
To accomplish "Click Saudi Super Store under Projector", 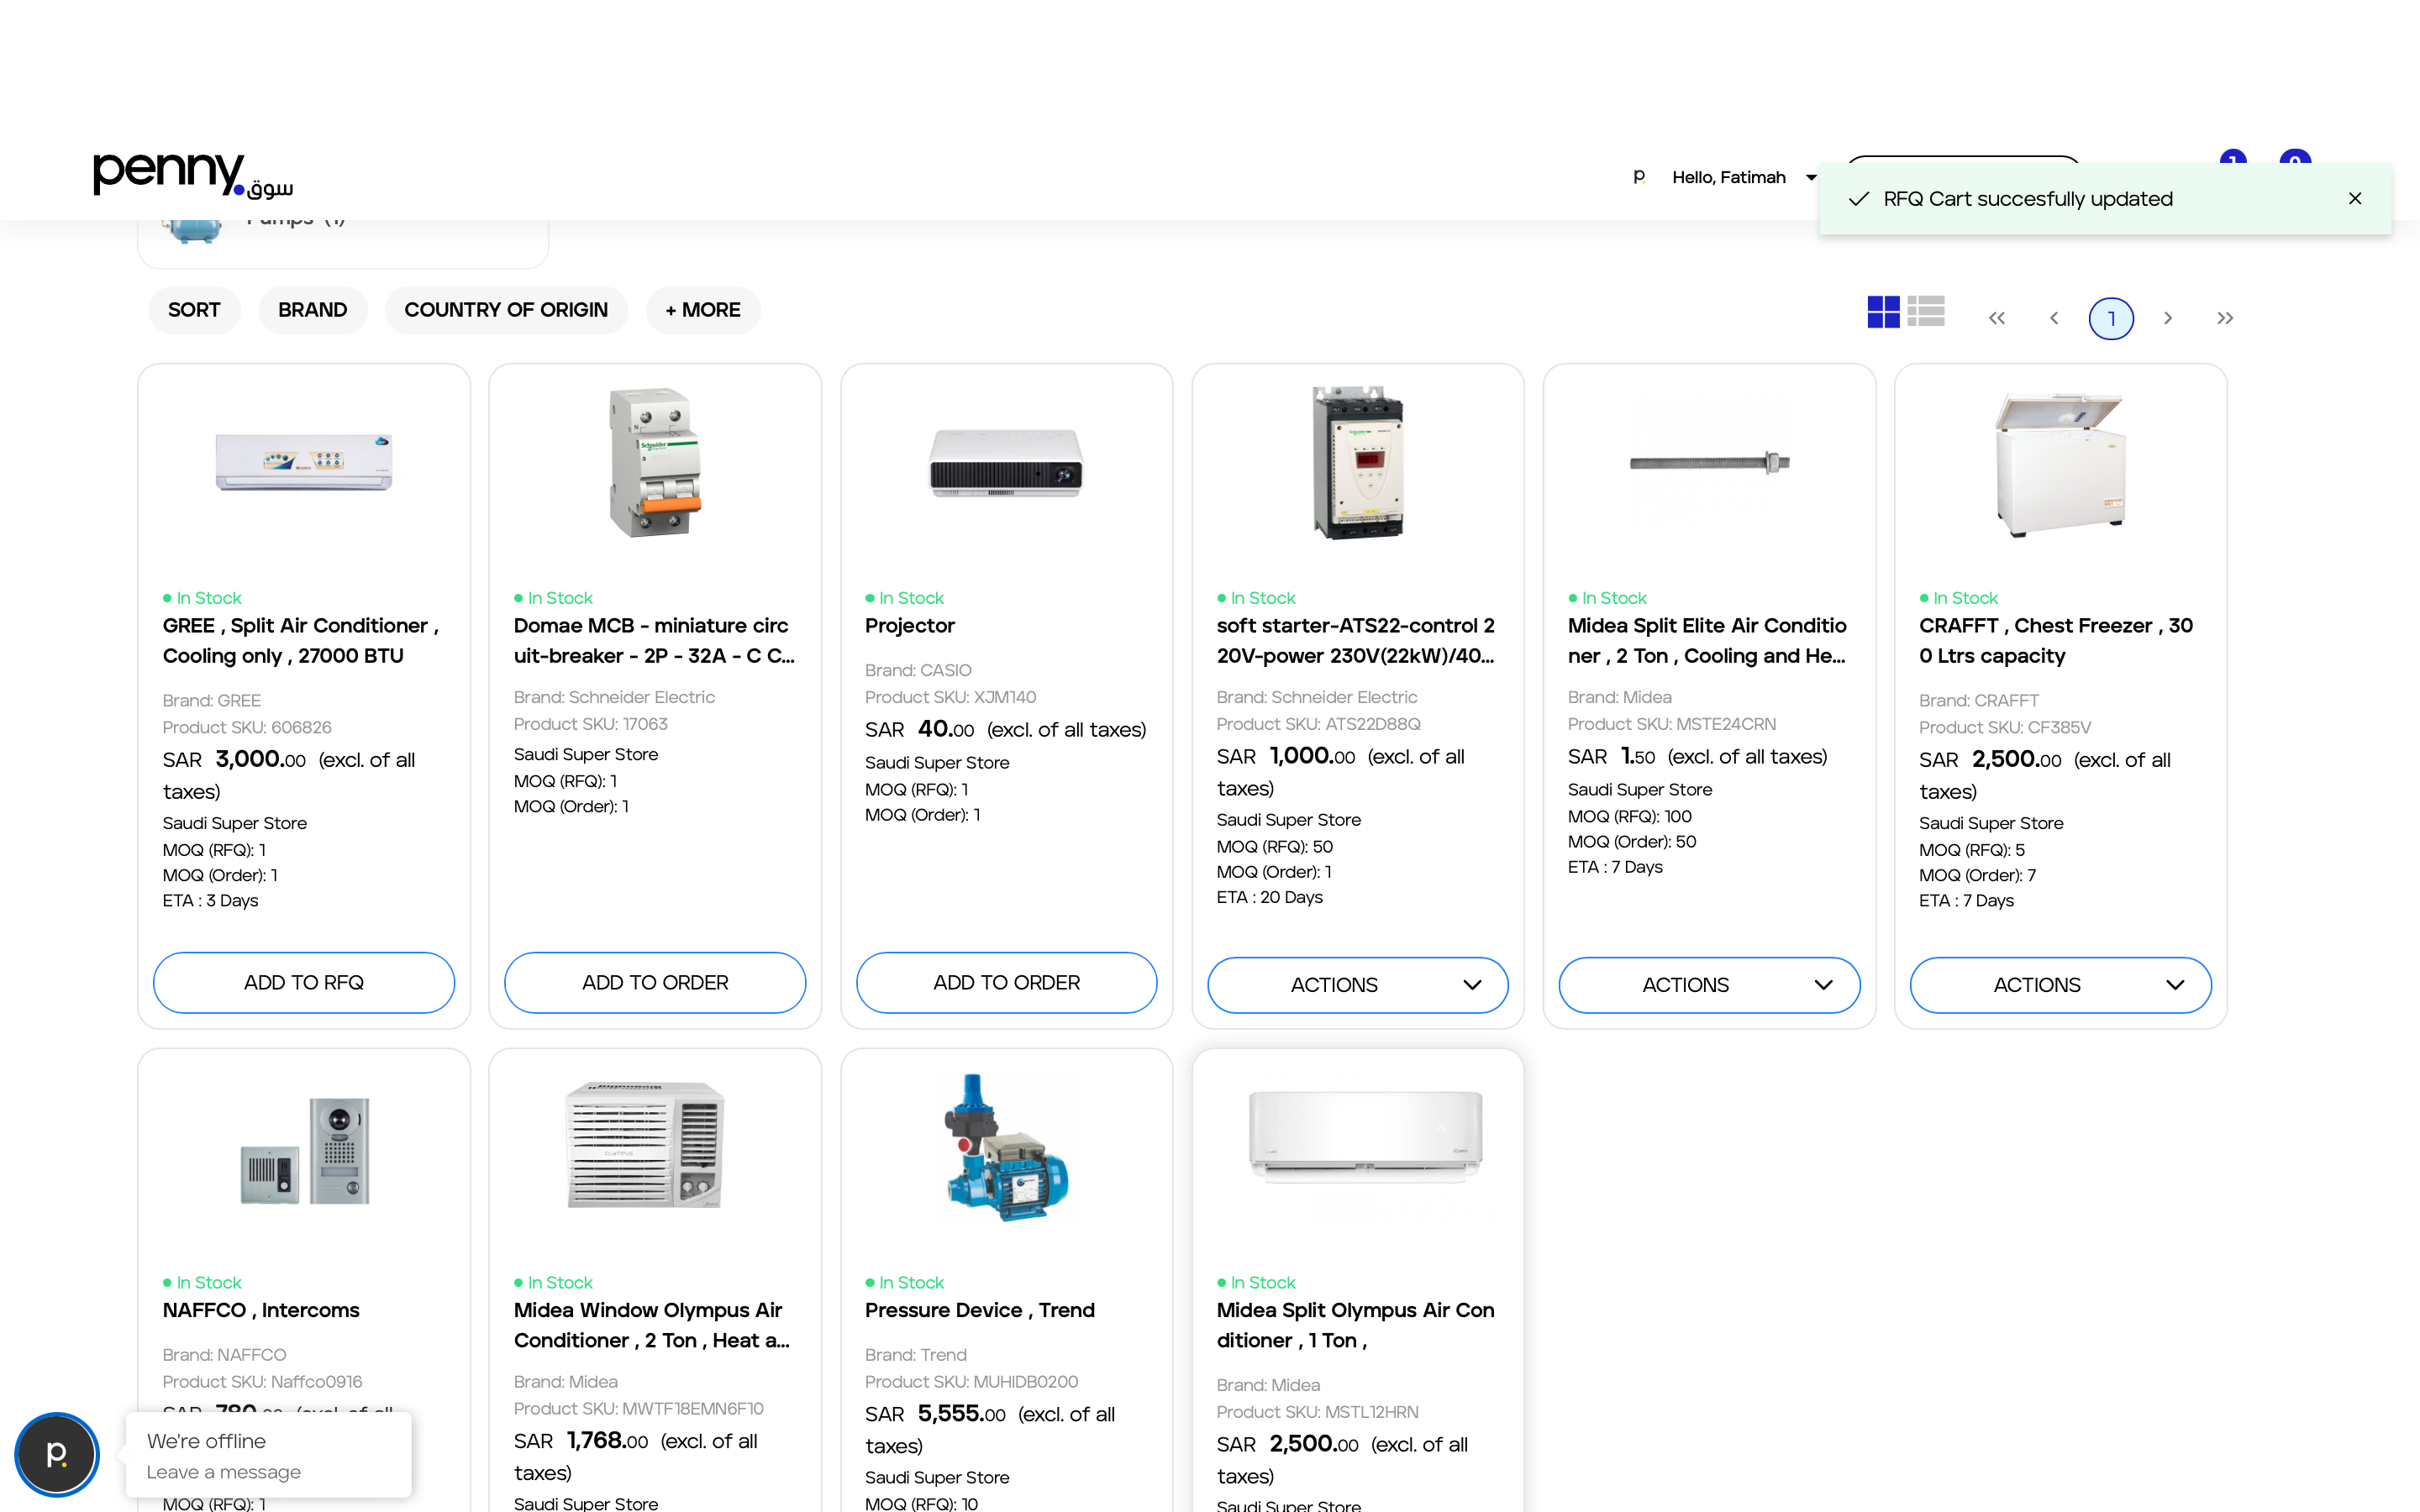I will coord(936,762).
